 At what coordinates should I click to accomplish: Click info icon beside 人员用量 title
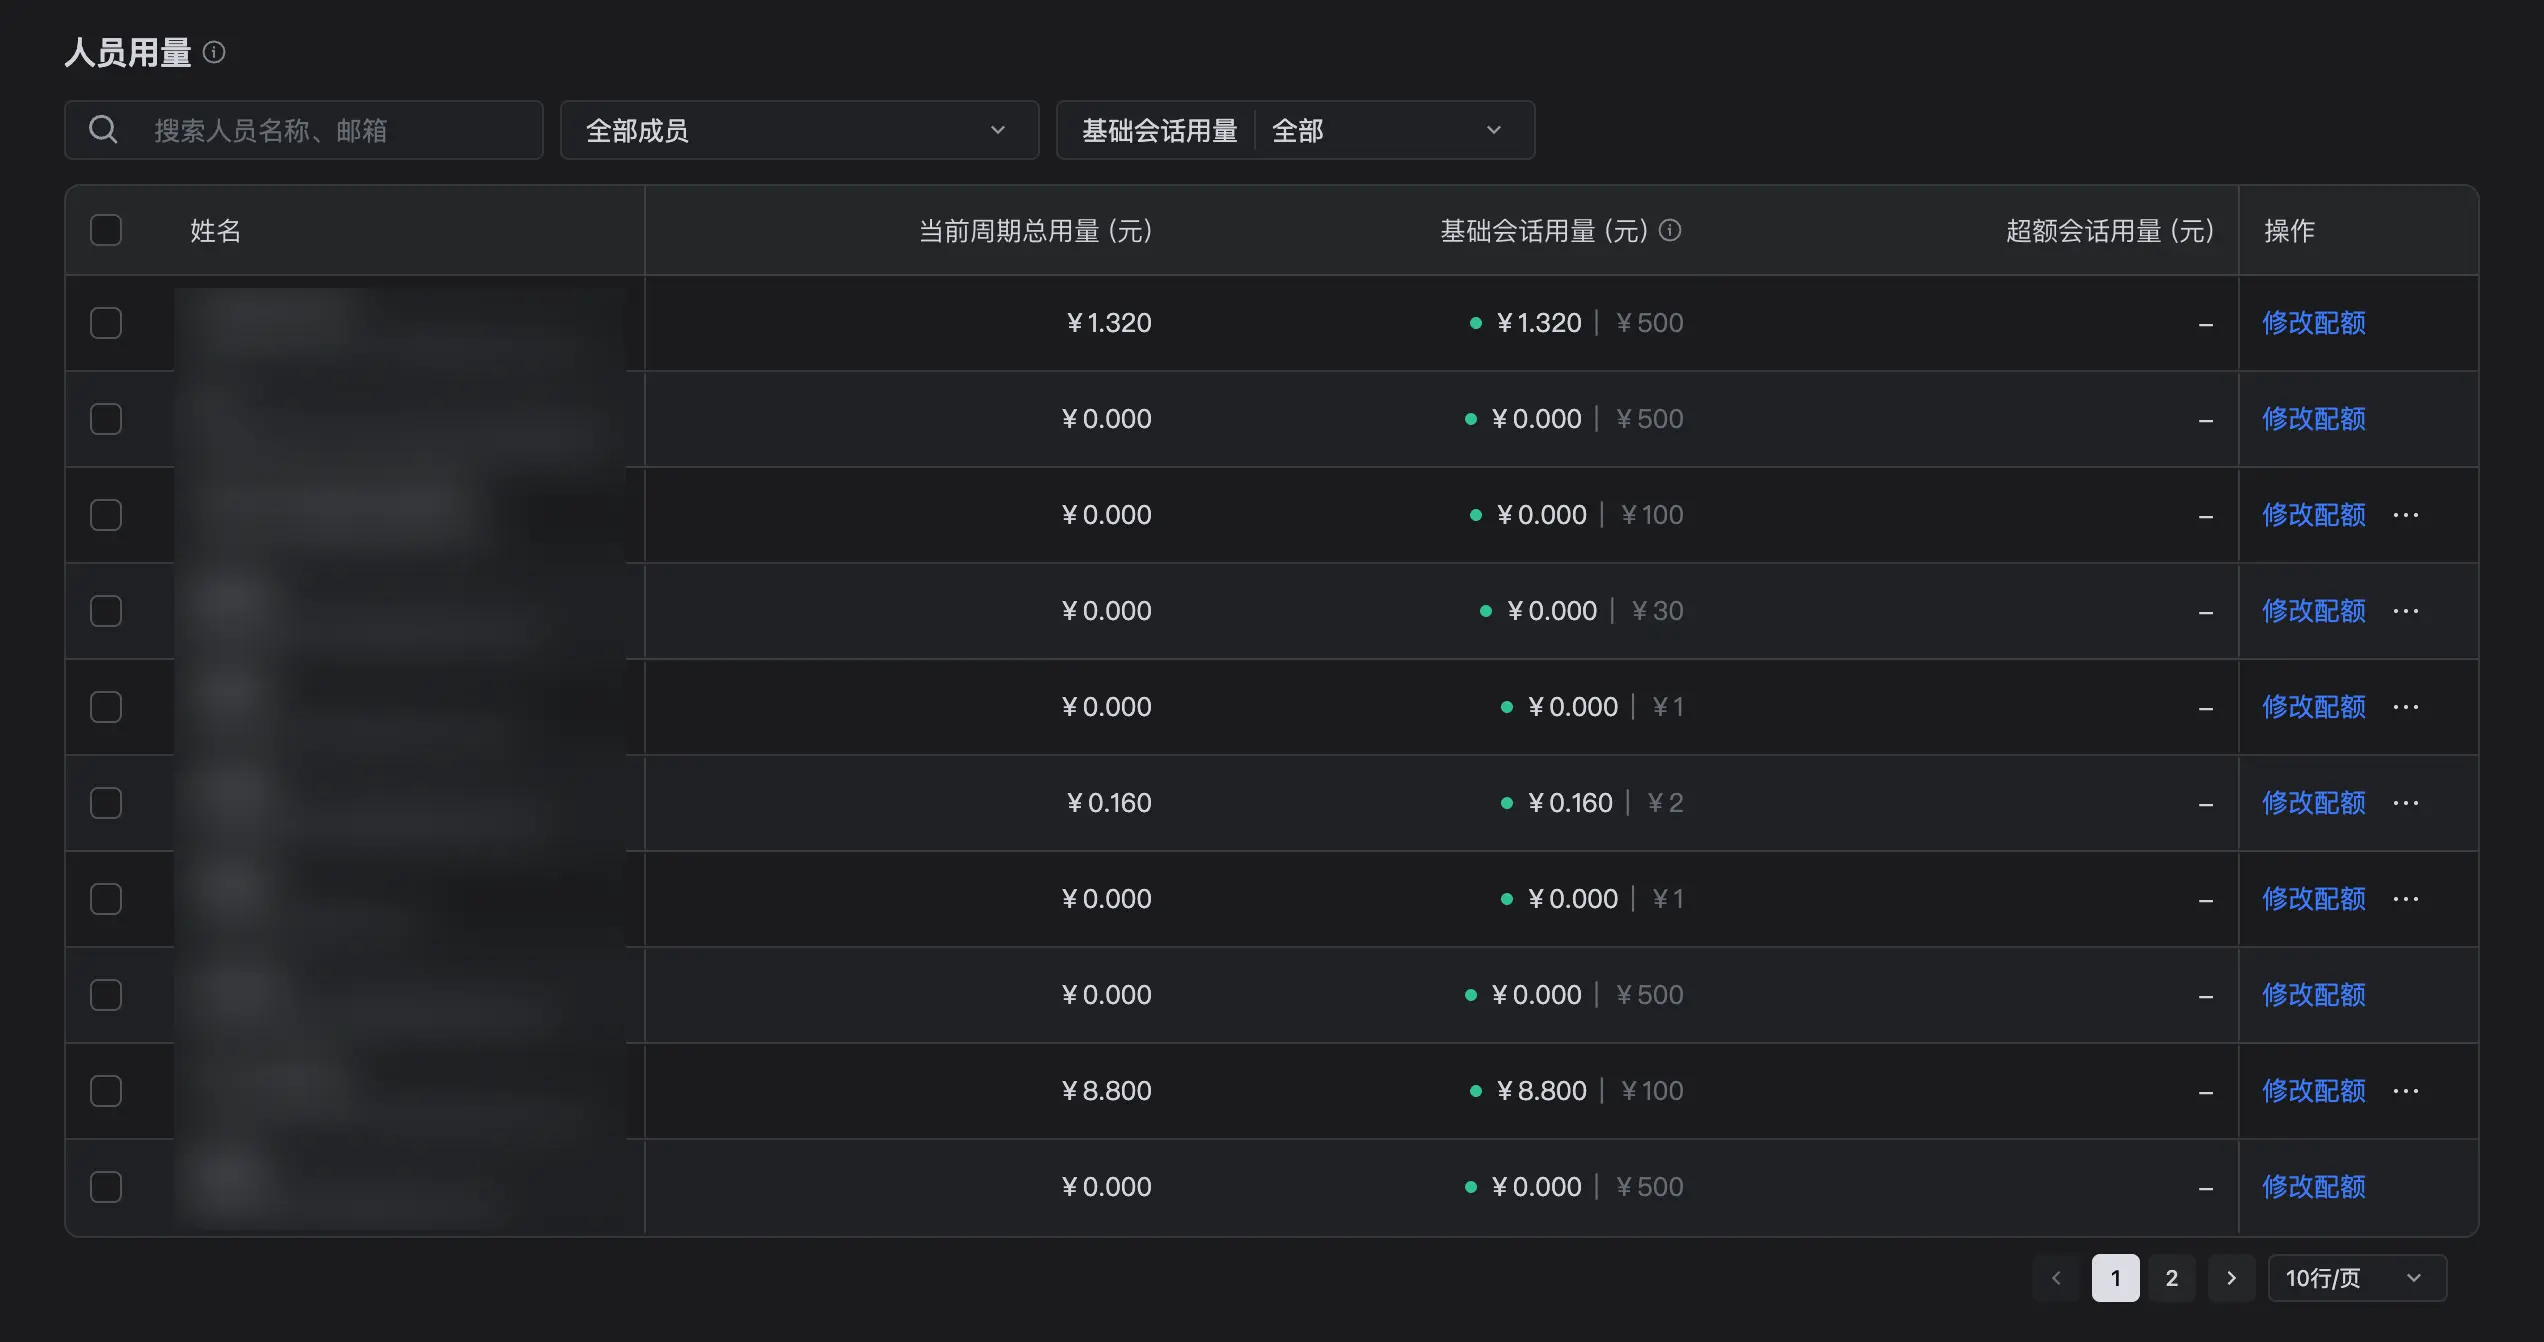point(214,52)
